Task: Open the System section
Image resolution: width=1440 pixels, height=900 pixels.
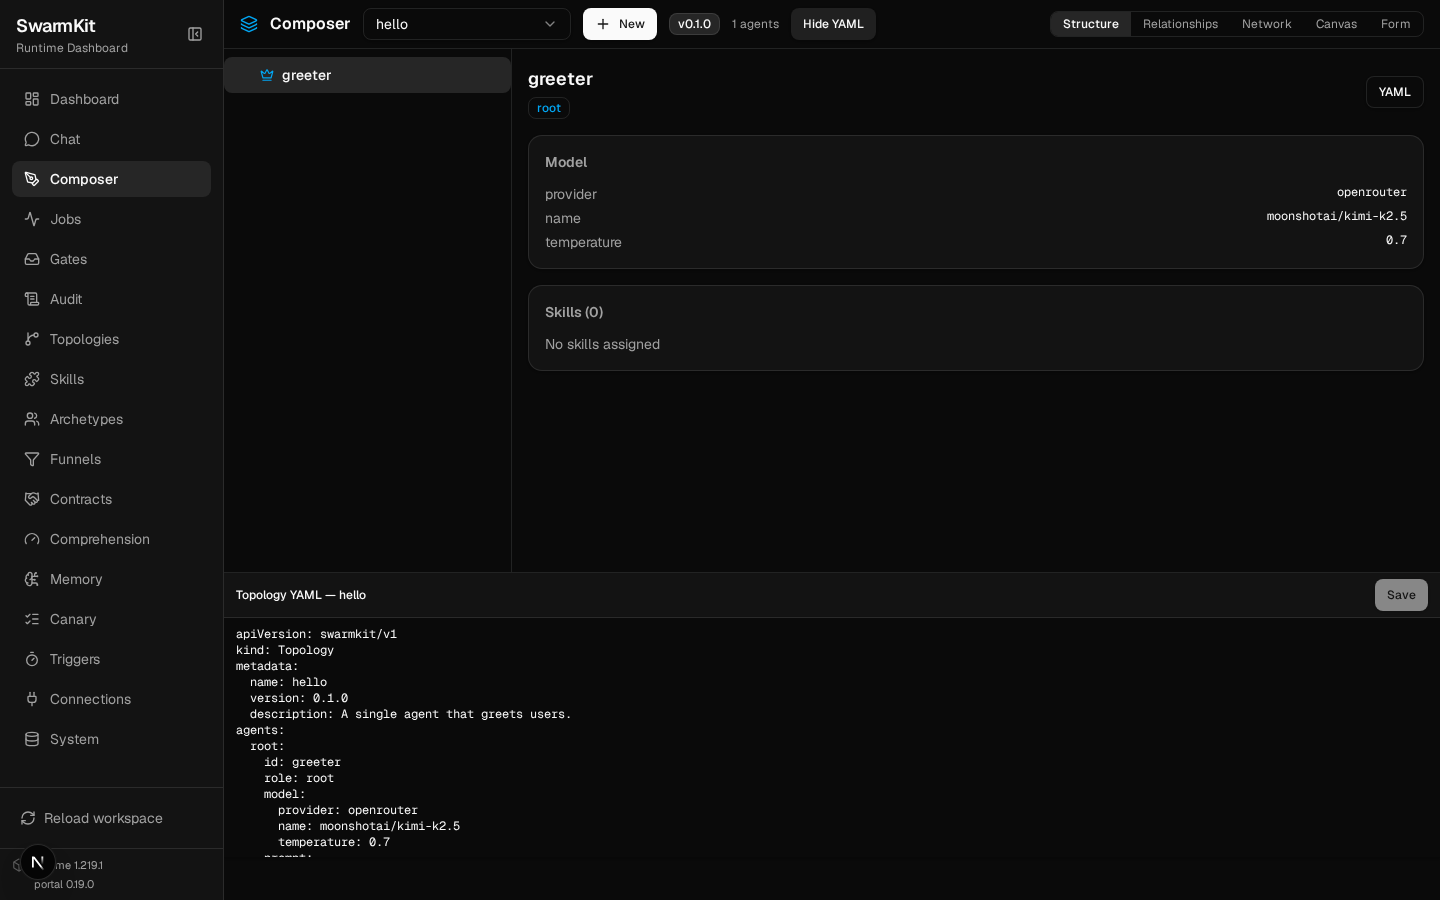Action: click(111, 739)
